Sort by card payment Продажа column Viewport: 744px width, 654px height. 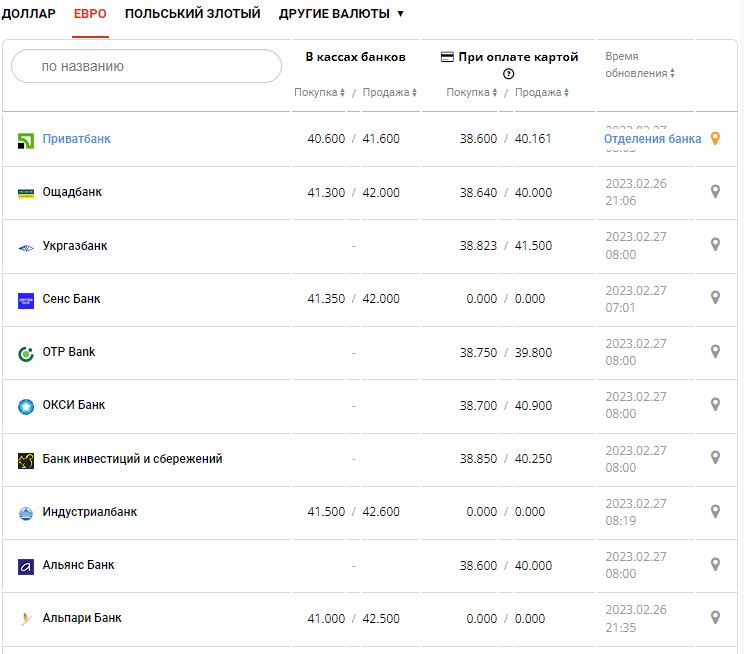[x=542, y=93]
